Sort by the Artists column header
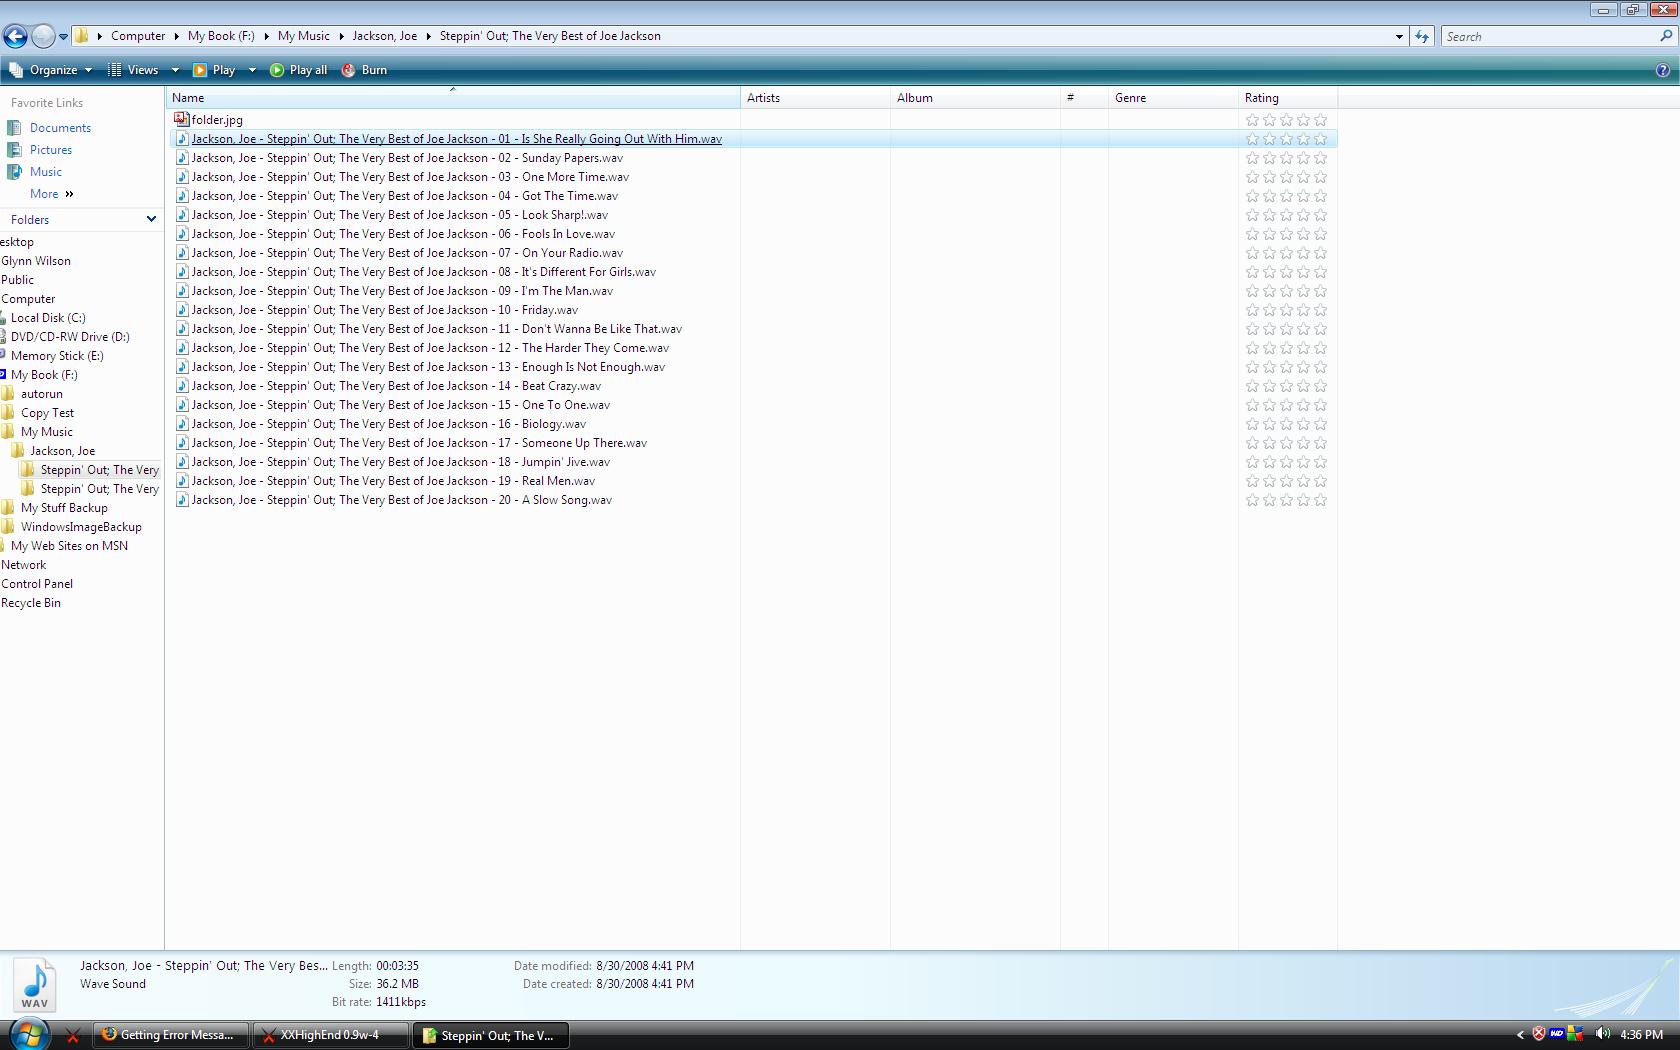This screenshot has height=1050, width=1680. pyautogui.click(x=815, y=98)
